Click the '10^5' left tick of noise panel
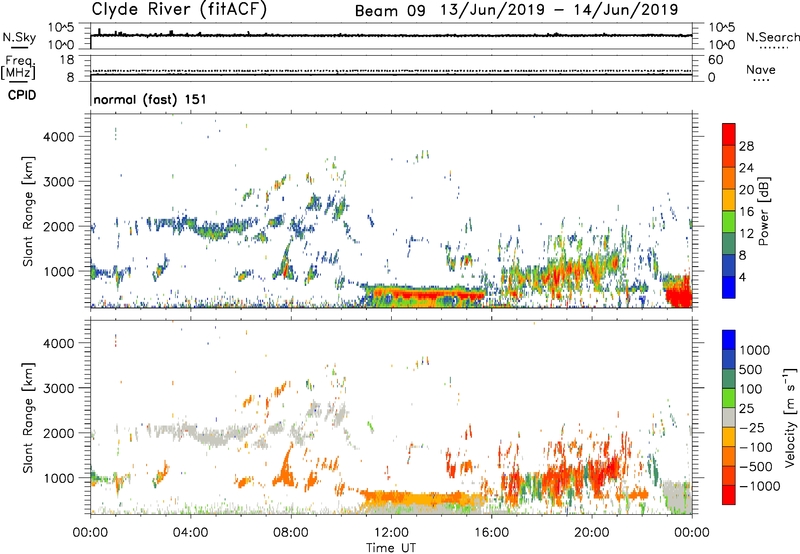Screen dimensions: 800x554 [61, 27]
